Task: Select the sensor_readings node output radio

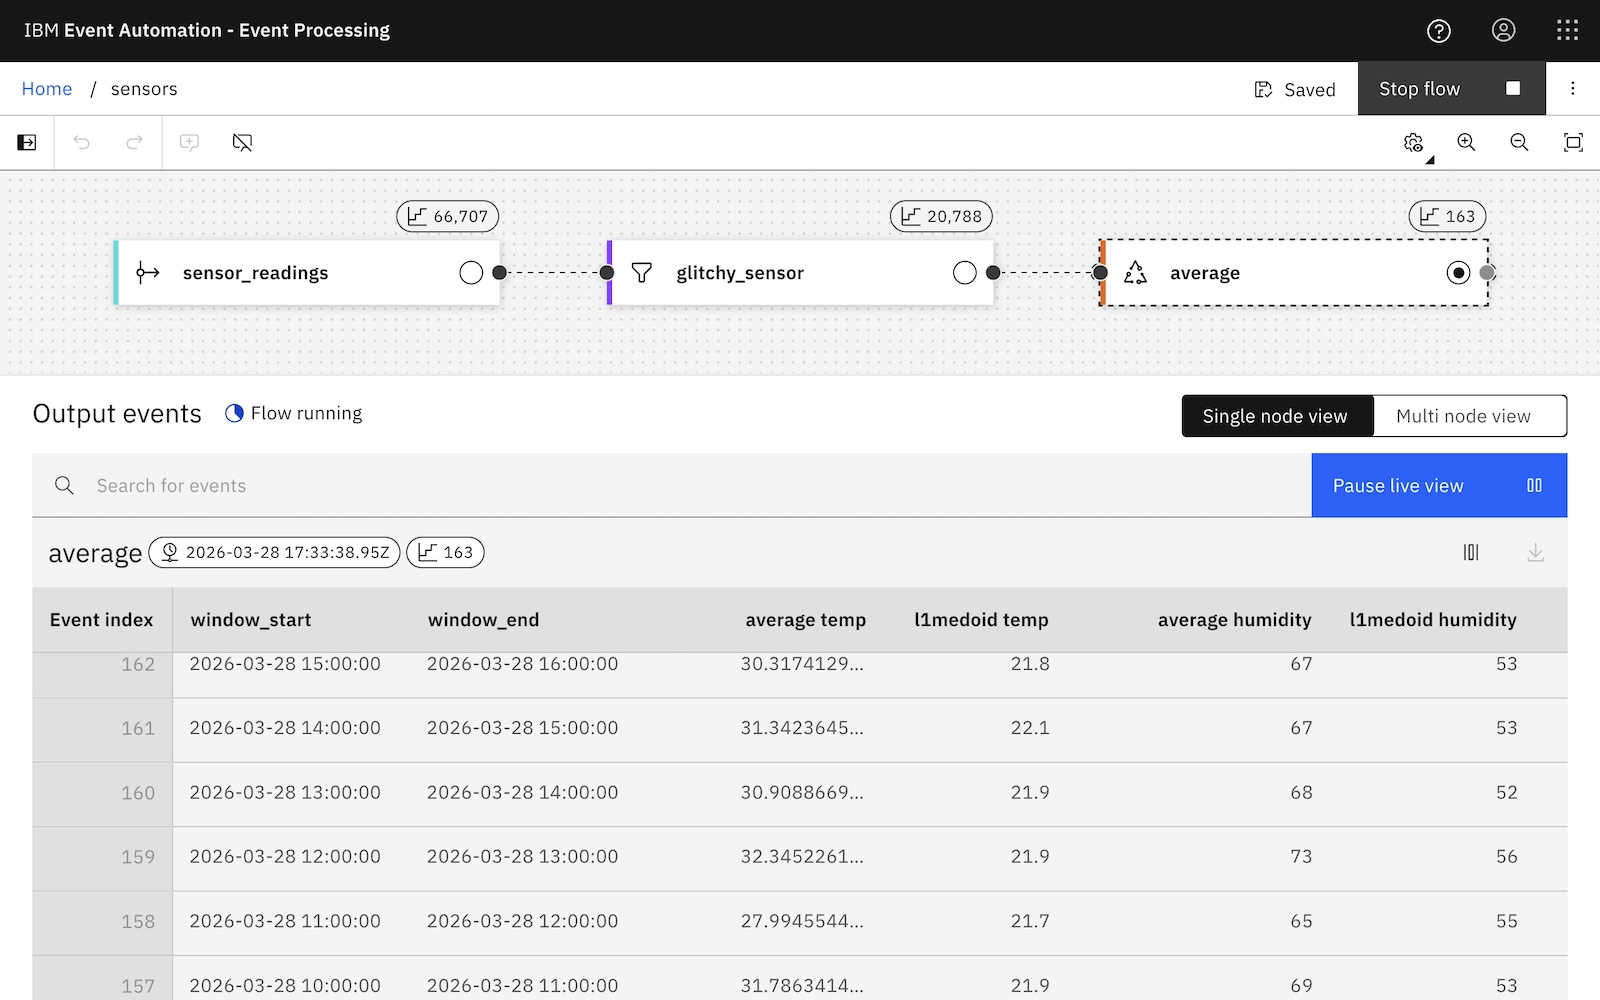Action: click(471, 273)
